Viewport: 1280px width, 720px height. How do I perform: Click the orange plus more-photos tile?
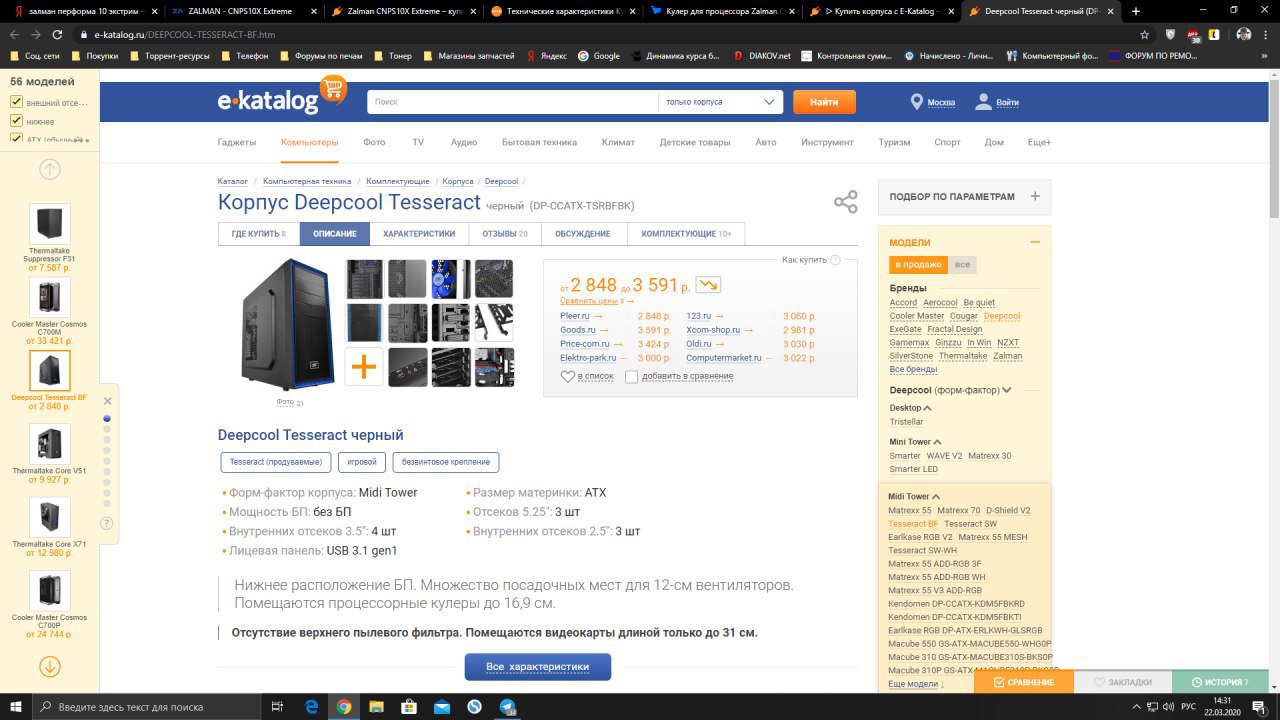click(x=364, y=367)
